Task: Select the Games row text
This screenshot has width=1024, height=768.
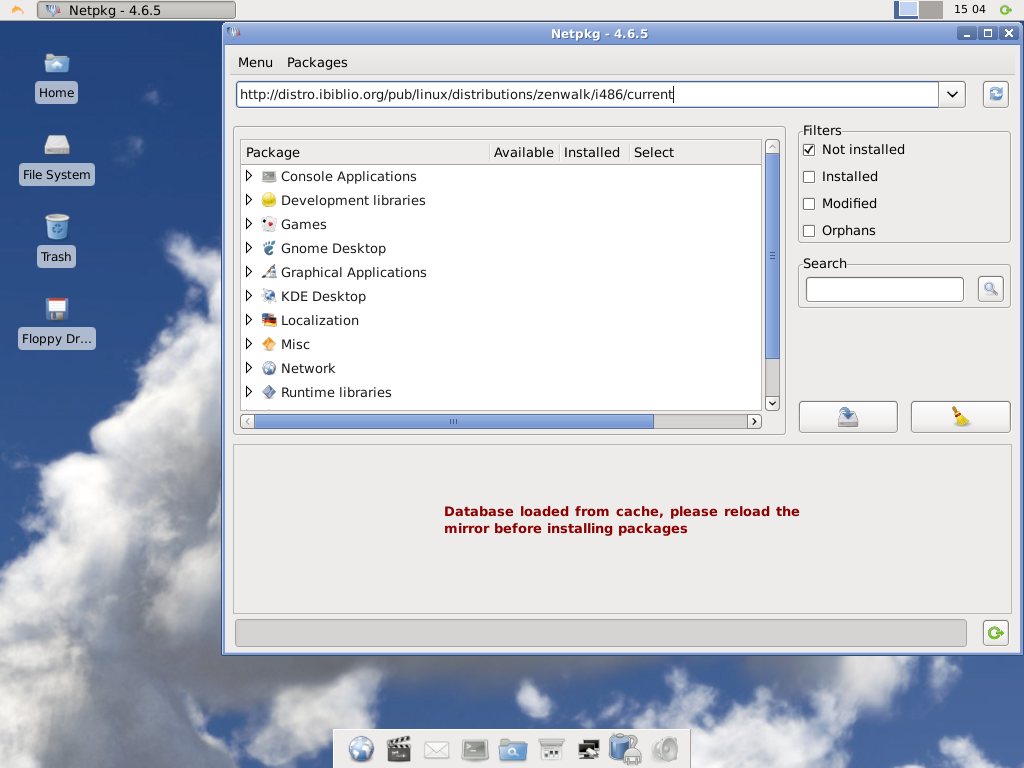Action: point(304,224)
